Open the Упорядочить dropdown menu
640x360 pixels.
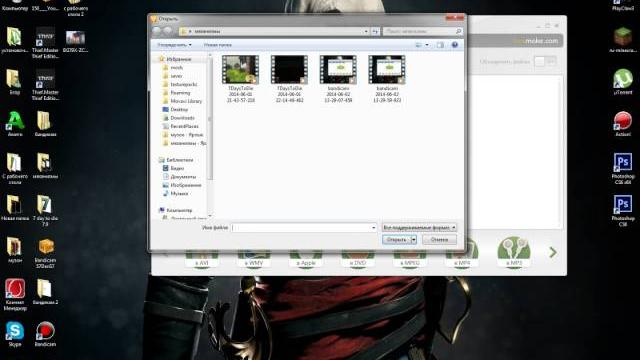[174, 45]
